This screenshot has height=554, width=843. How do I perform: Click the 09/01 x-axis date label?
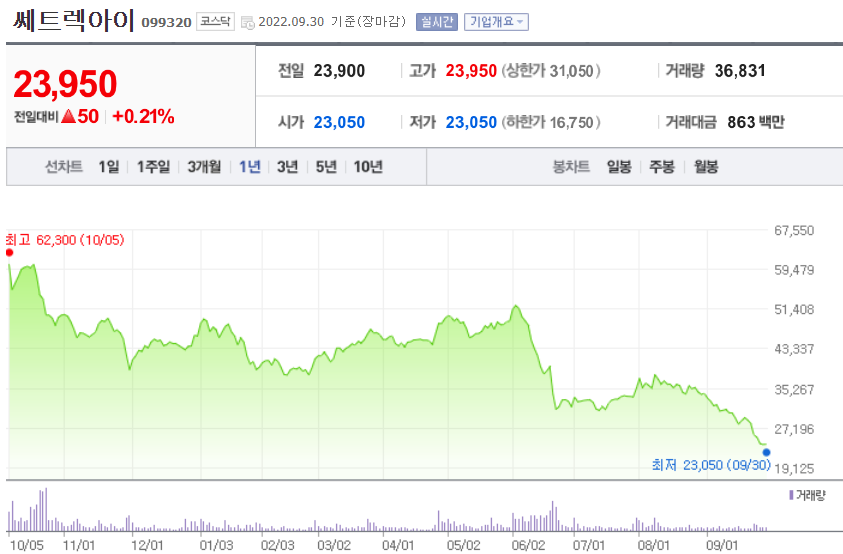722,545
